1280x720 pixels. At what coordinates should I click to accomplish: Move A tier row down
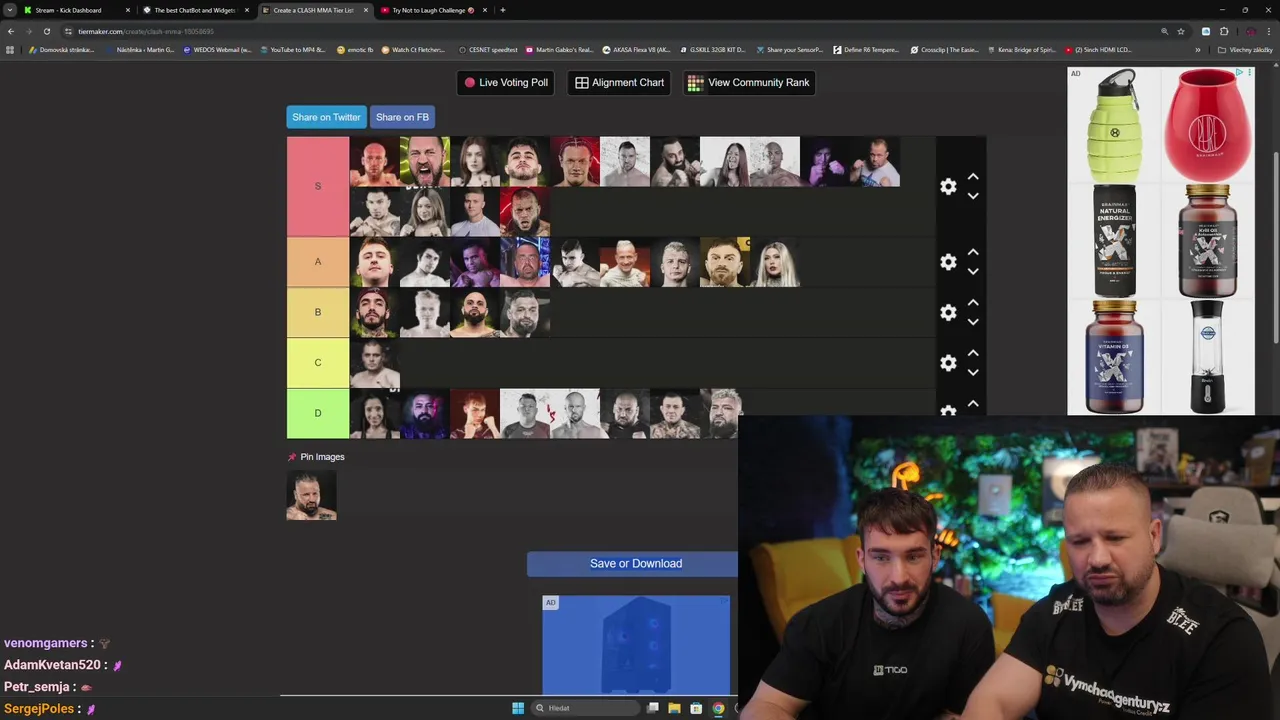pyautogui.click(x=973, y=271)
